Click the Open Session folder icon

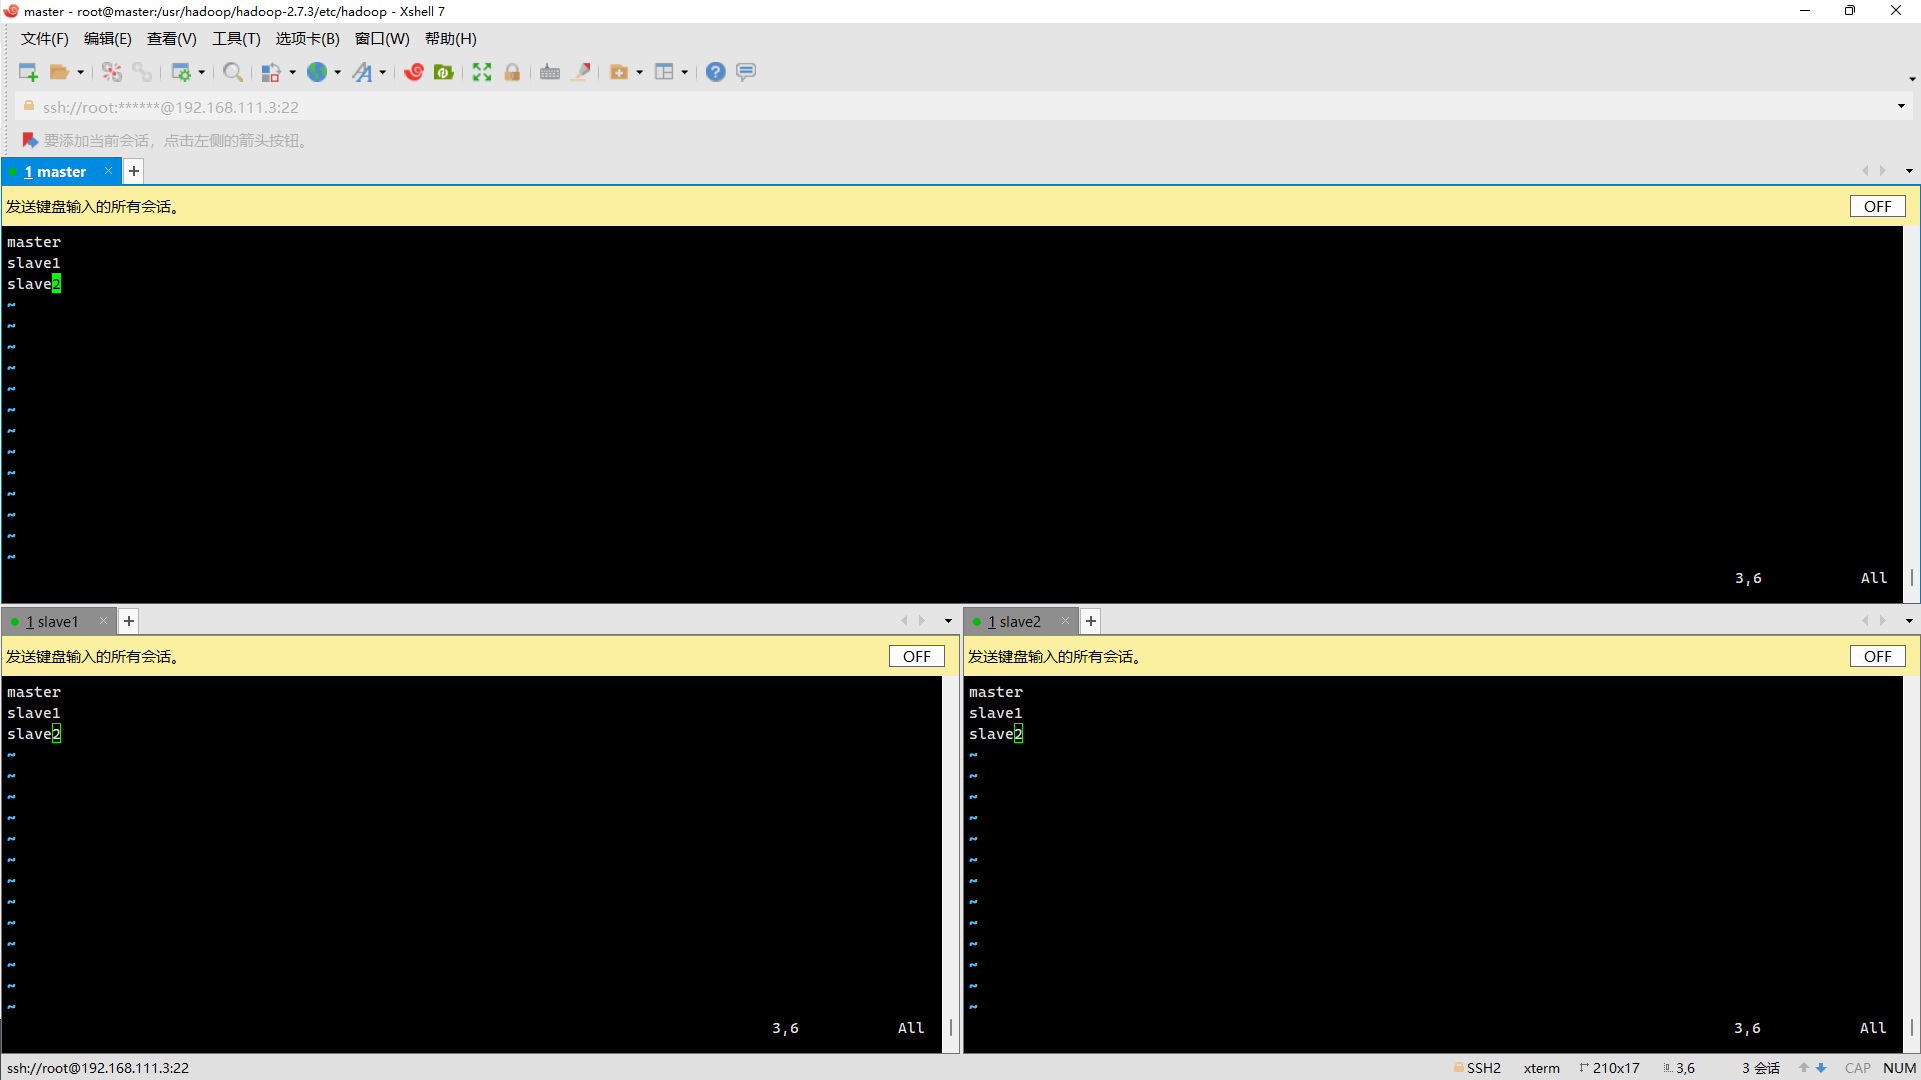(59, 72)
